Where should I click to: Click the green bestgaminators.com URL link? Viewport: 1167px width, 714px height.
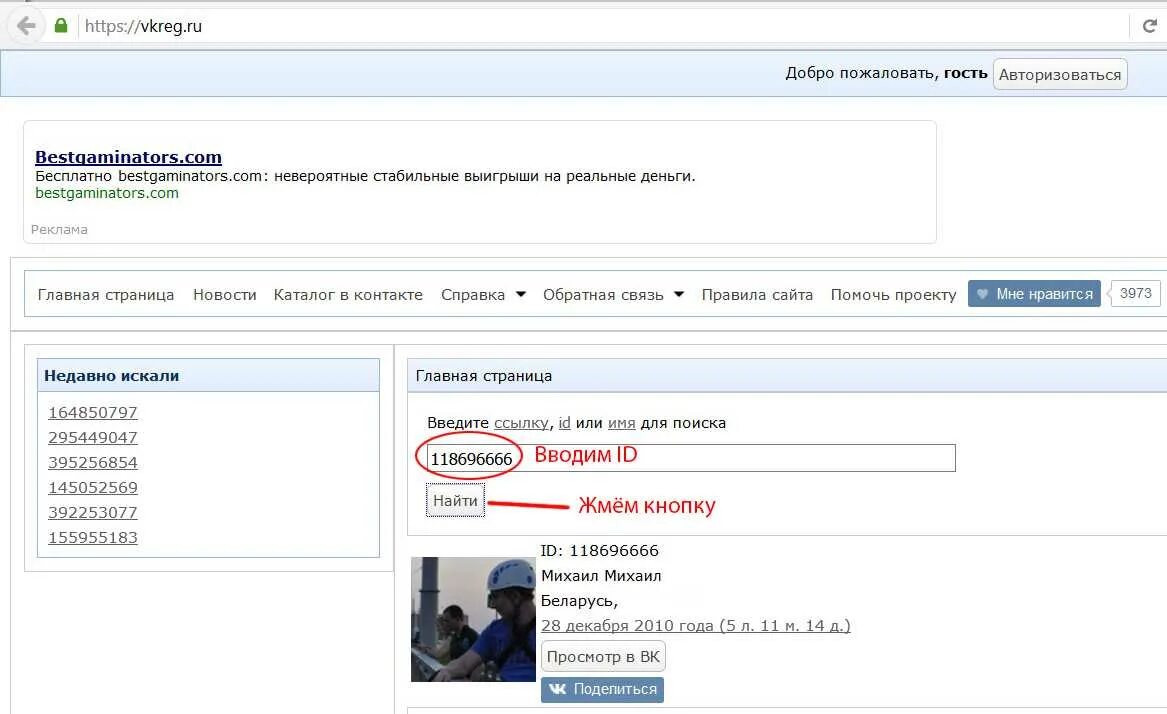106,193
